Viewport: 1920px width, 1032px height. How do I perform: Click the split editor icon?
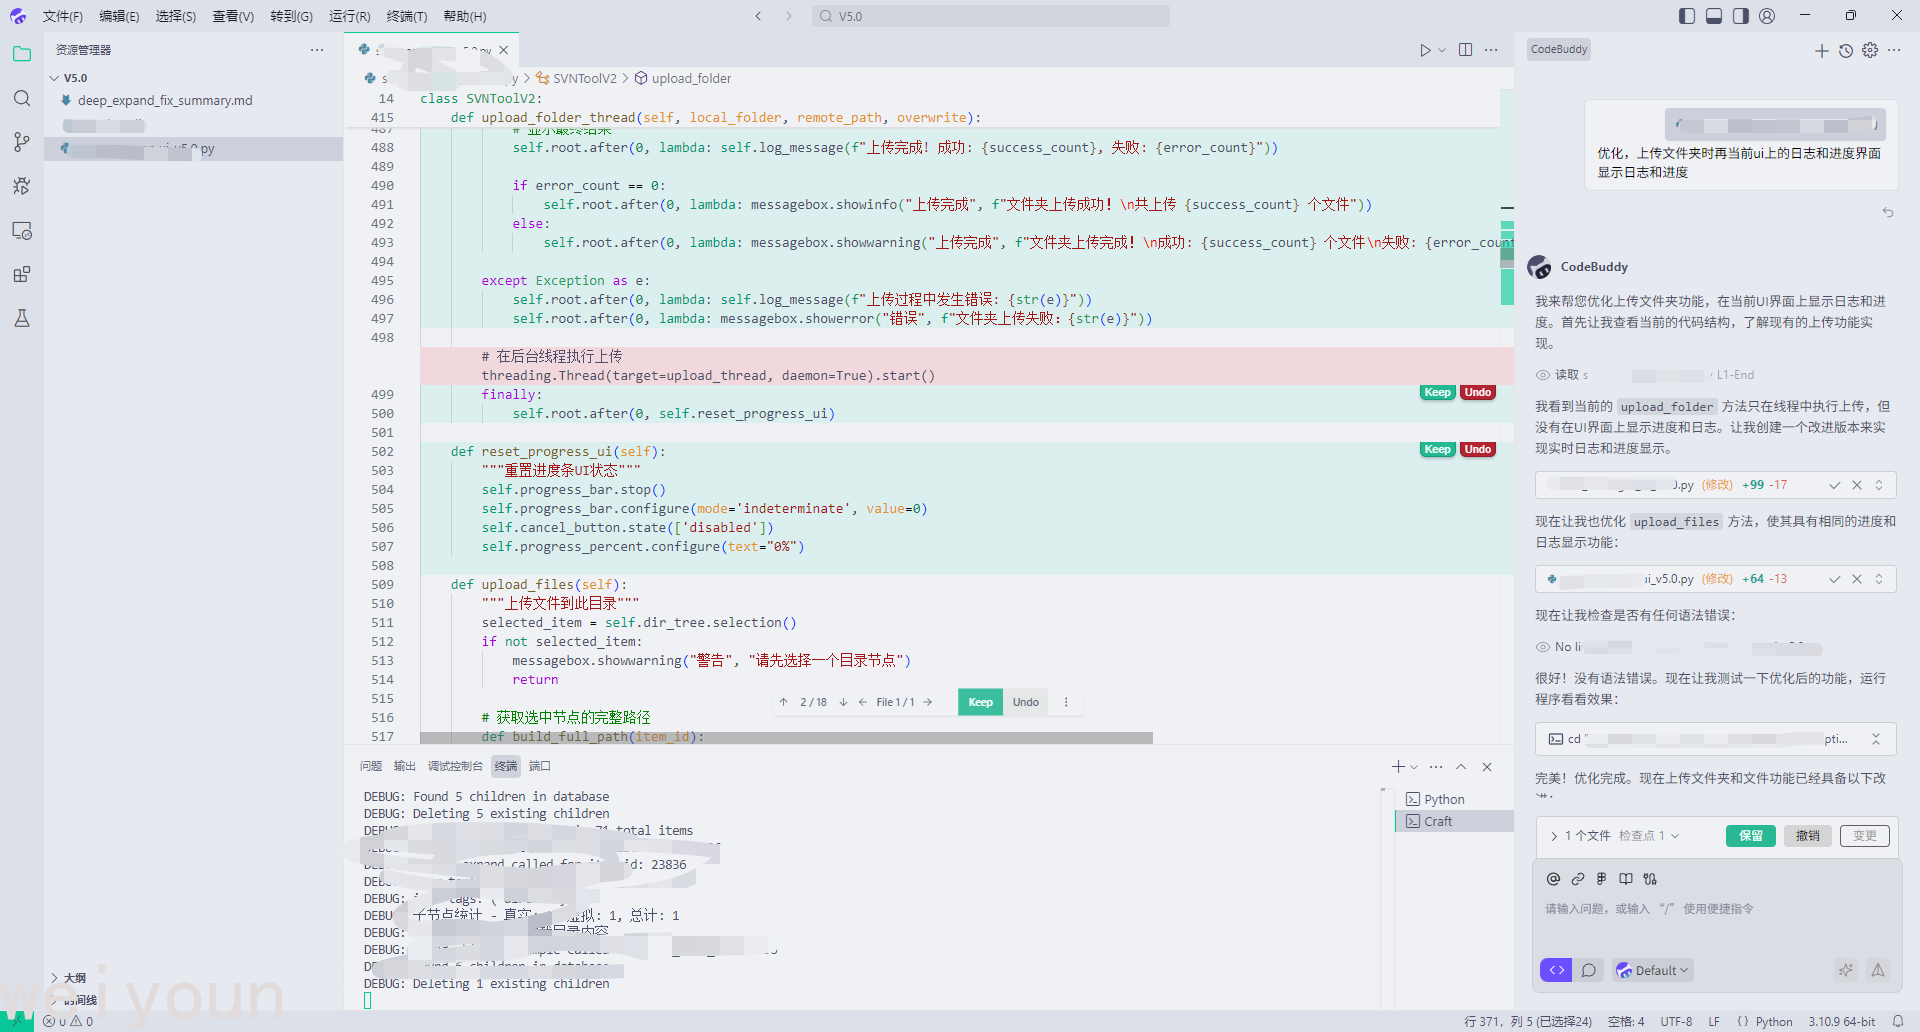pyautogui.click(x=1465, y=50)
